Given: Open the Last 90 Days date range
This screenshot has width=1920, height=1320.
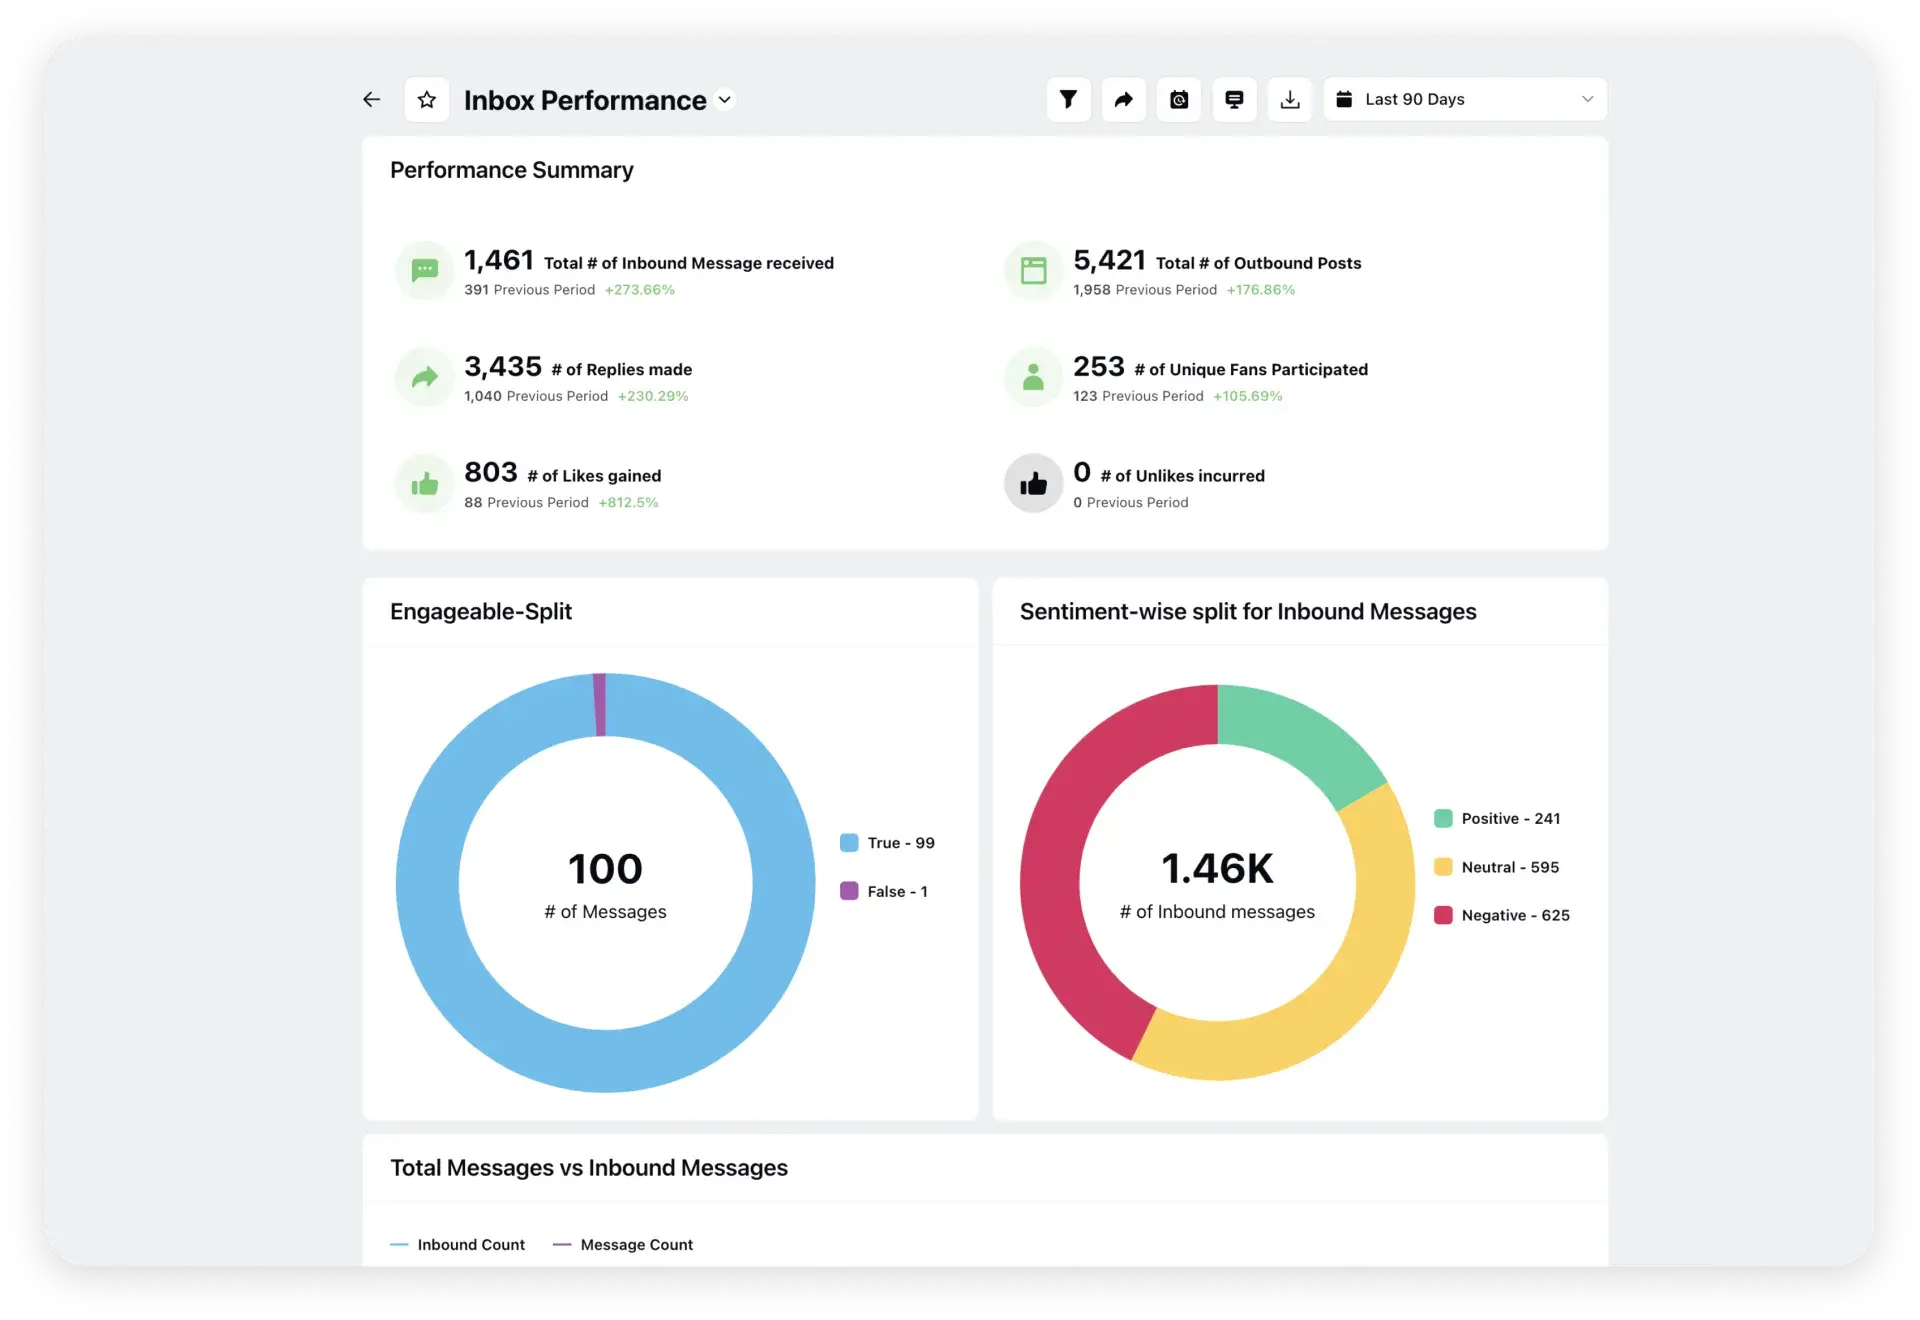Looking at the screenshot, I should (x=1414, y=99).
